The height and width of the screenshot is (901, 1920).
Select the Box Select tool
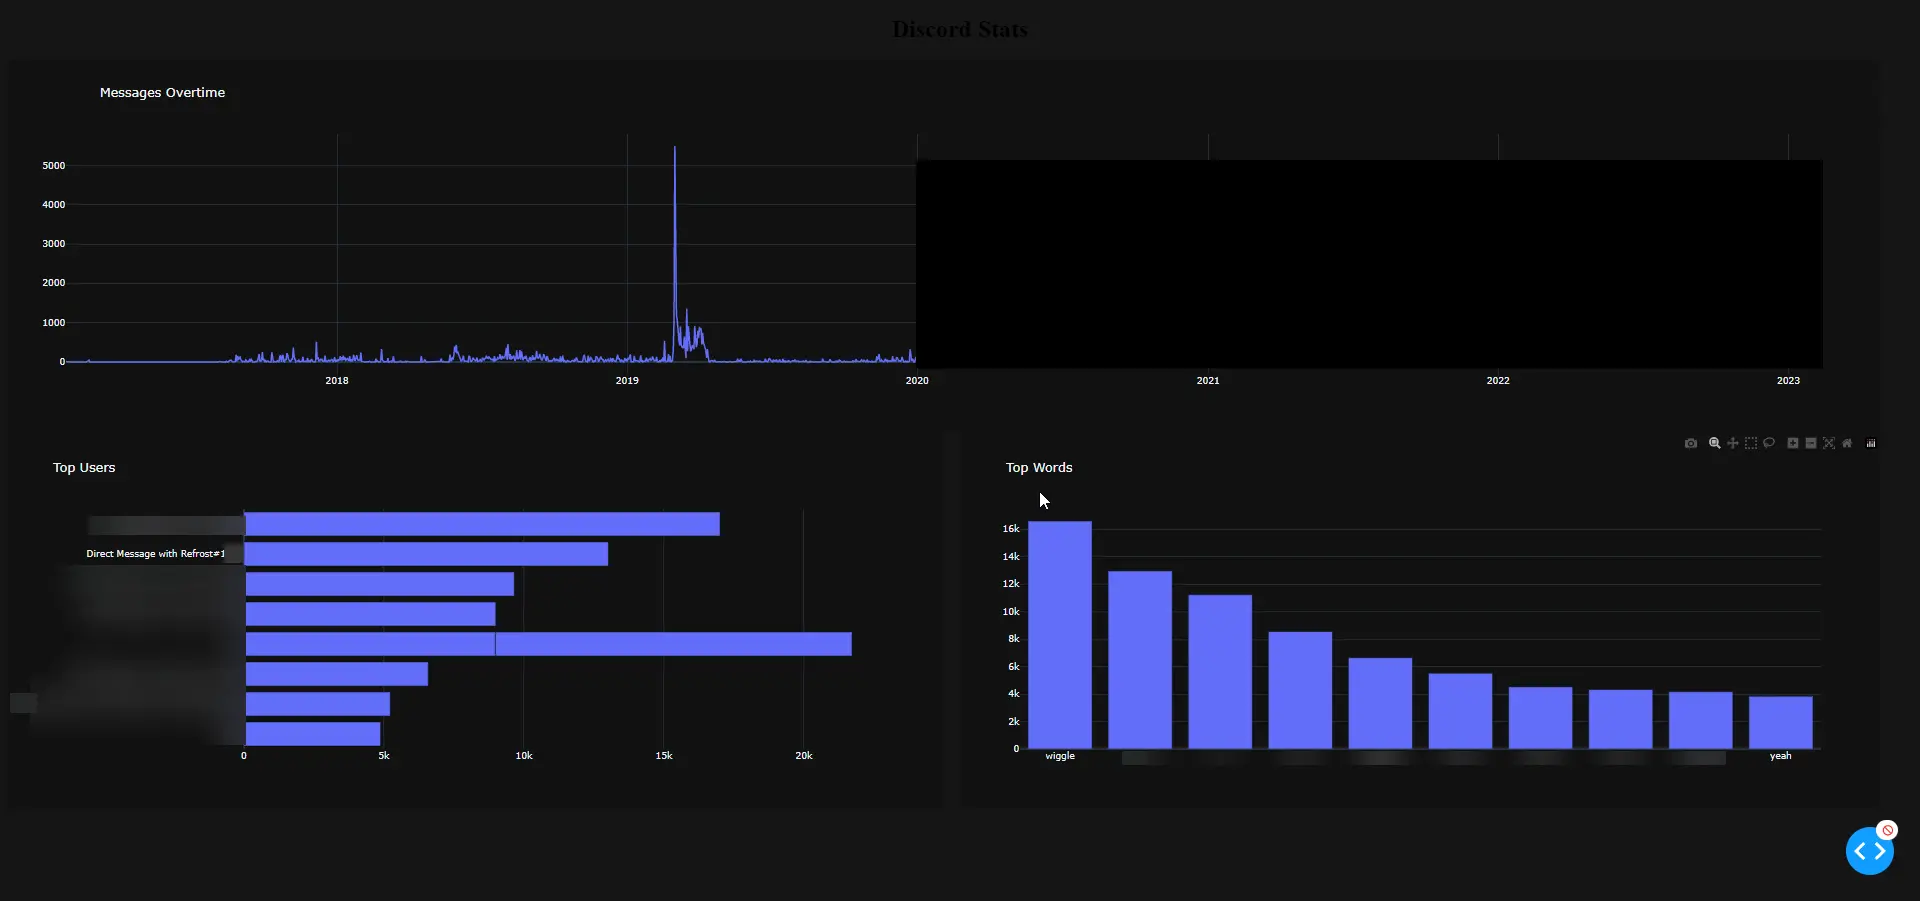pos(1751,443)
